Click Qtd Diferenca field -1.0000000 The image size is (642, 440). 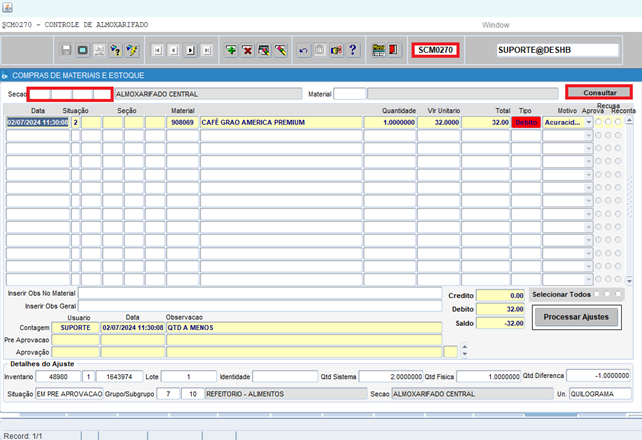(599, 375)
